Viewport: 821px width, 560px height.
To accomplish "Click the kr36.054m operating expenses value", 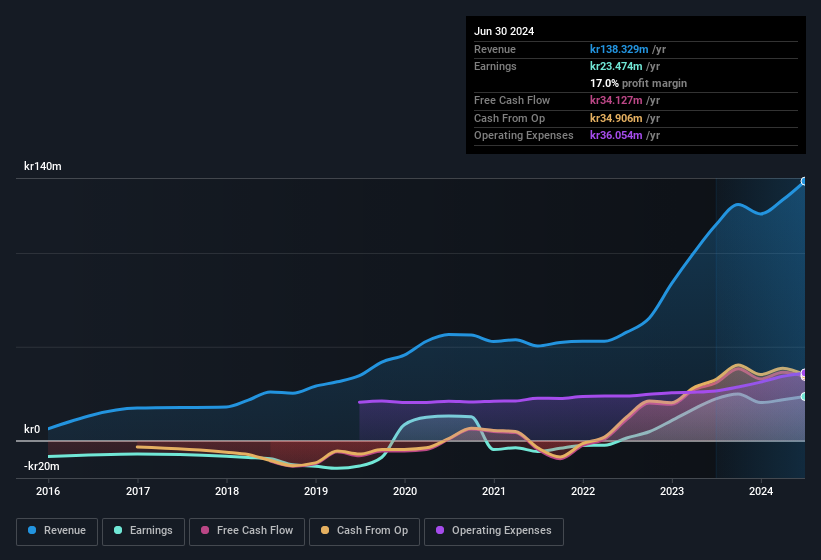I will tap(616, 136).
